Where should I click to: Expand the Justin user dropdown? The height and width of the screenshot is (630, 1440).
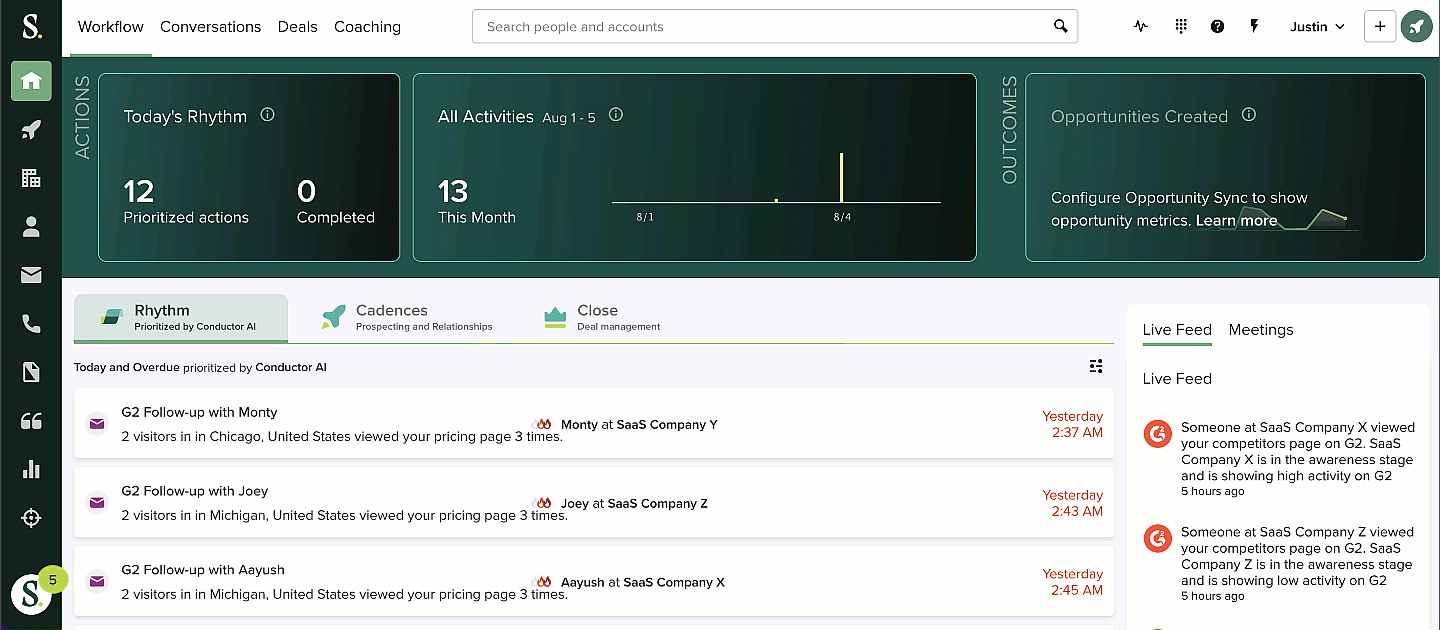click(x=1317, y=27)
